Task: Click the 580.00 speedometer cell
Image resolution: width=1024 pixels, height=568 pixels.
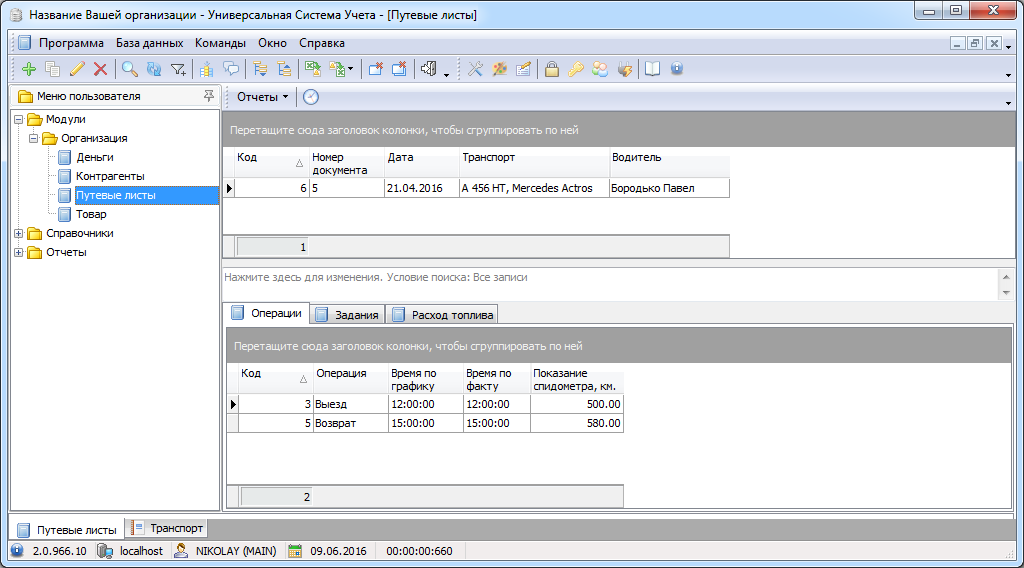Action: 577,423
